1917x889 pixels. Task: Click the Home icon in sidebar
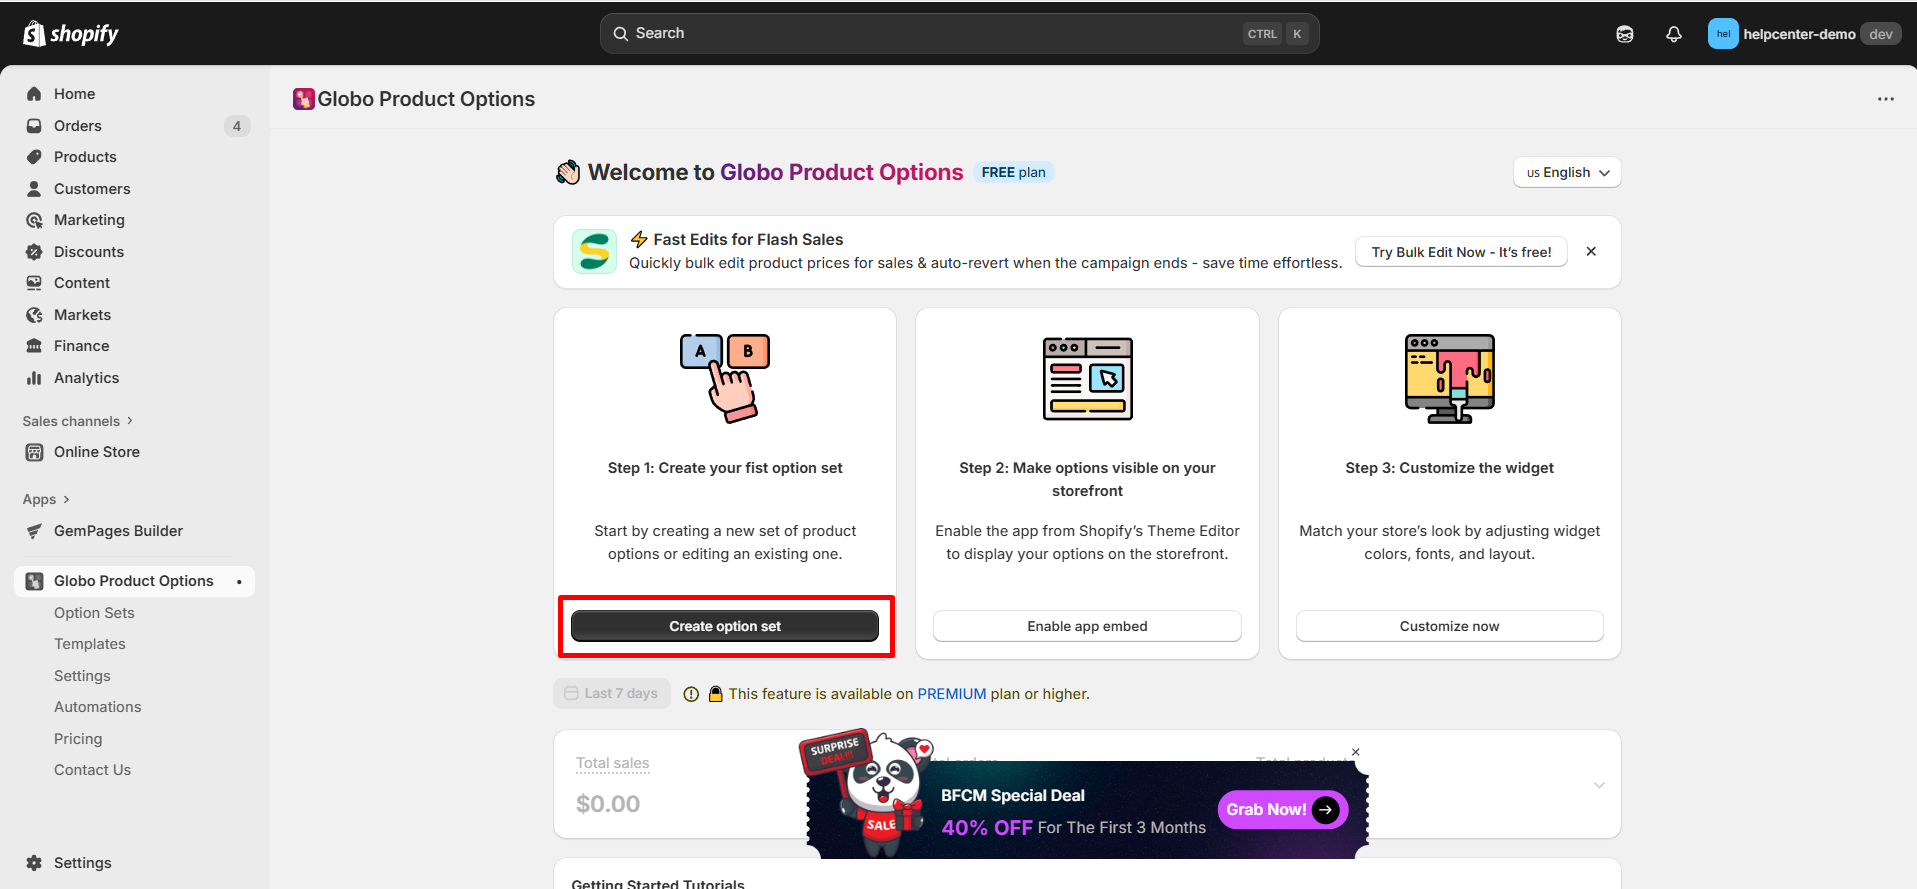[x=34, y=94]
